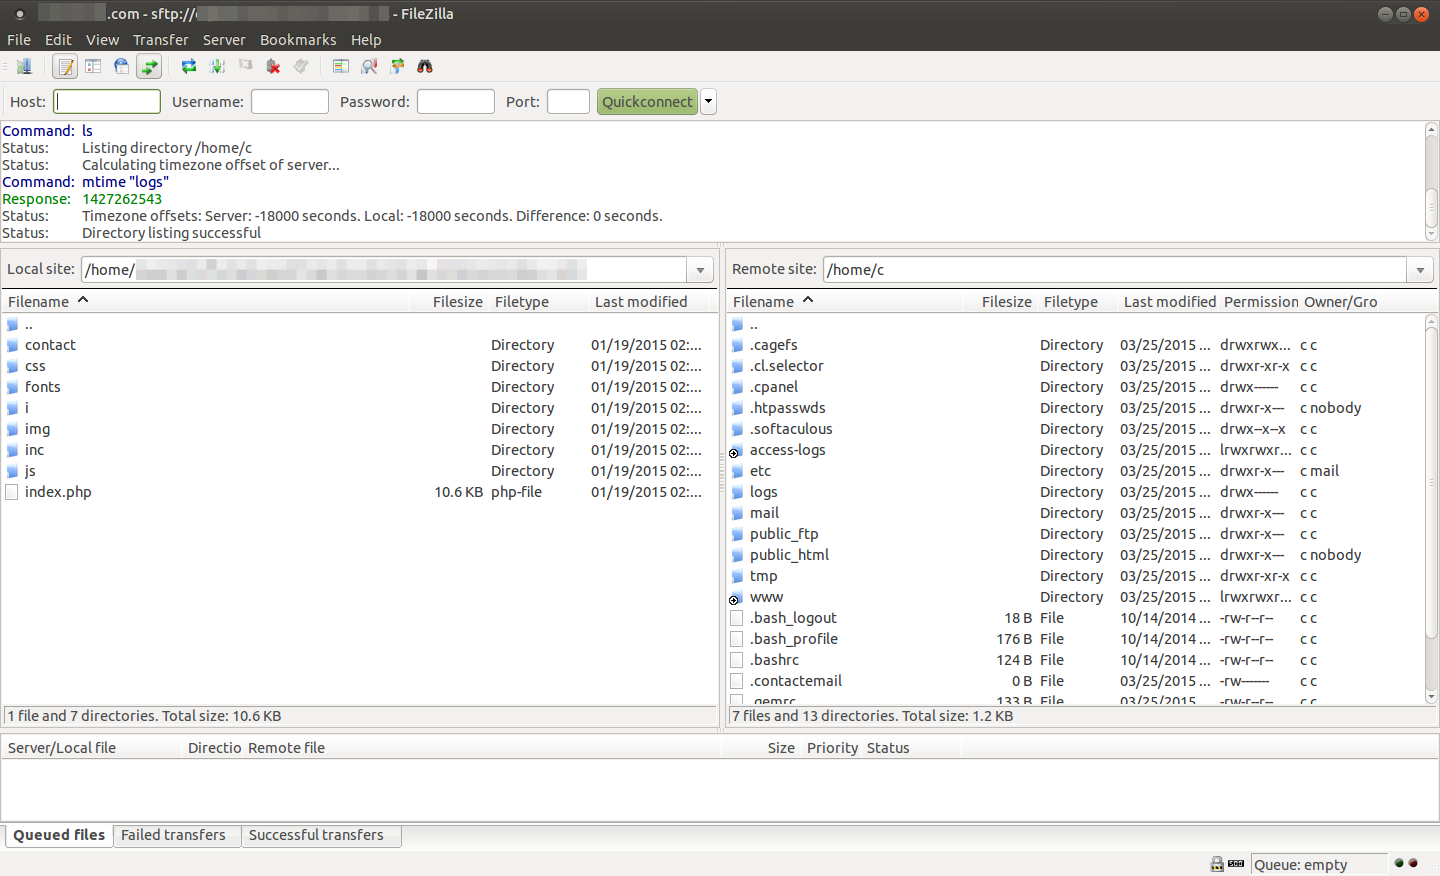Open the Server menu

[x=224, y=40]
